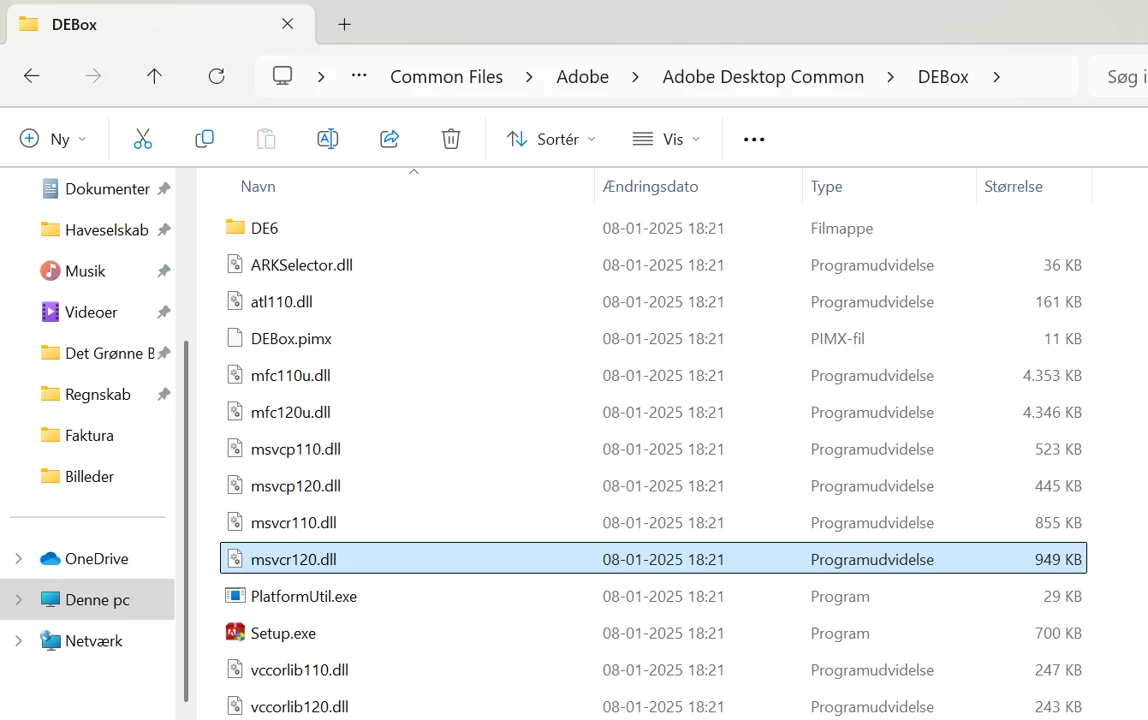Open the Haveselskab pinned folder
1148x720 pixels.
tap(106, 229)
